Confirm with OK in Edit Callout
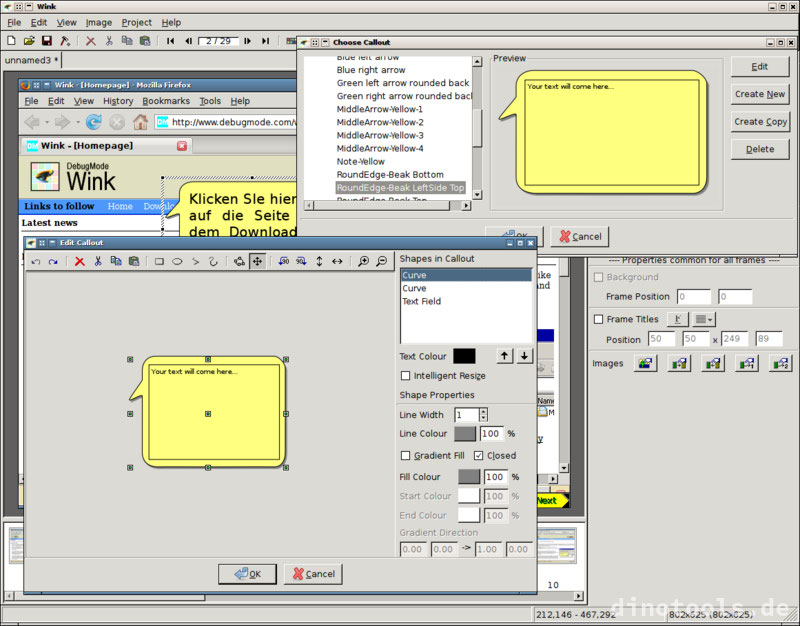The image size is (800, 626). (x=247, y=574)
